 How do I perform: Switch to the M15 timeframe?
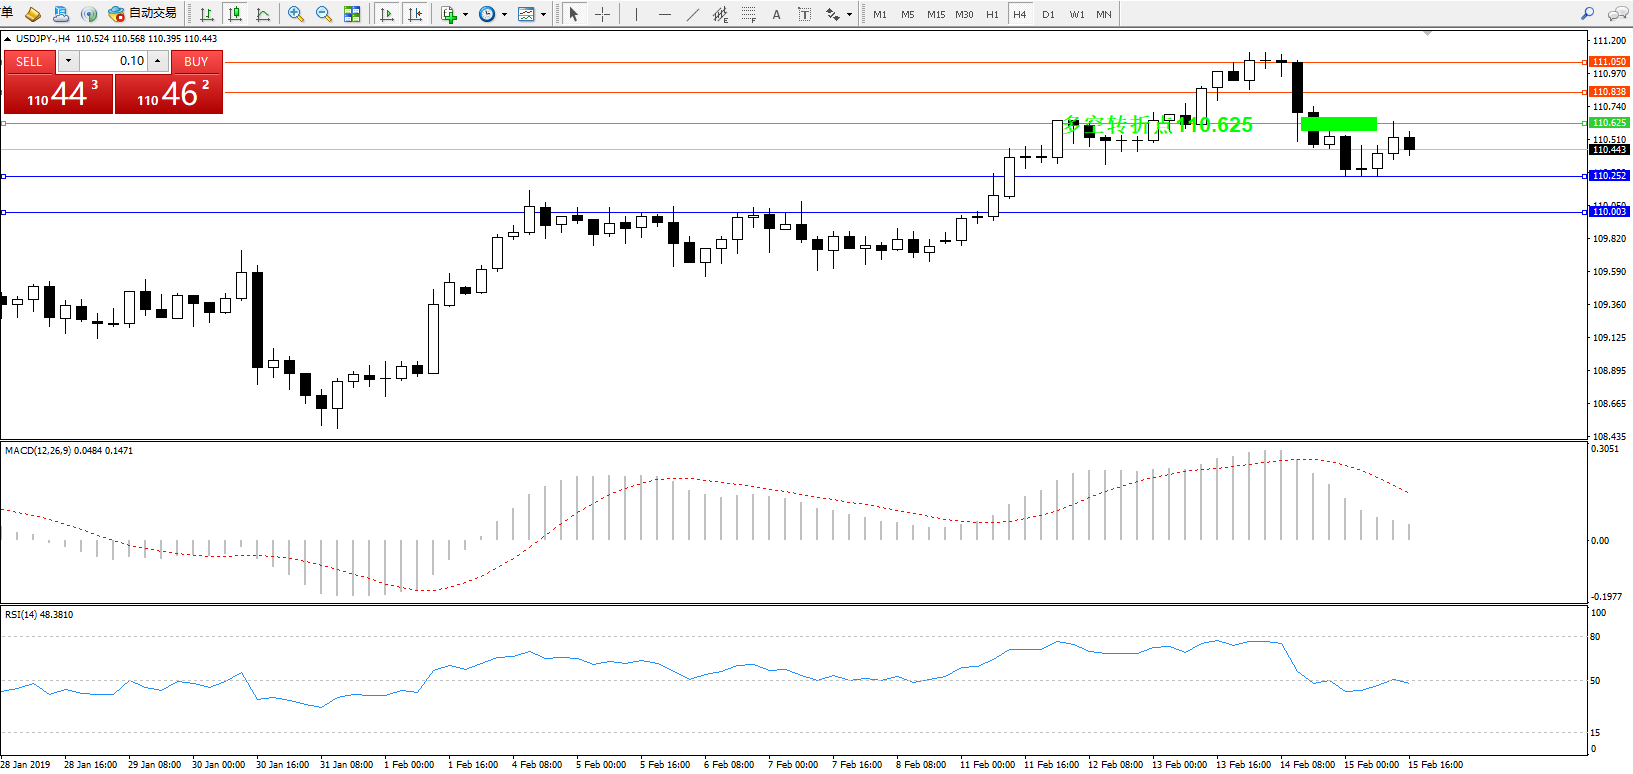pos(936,14)
